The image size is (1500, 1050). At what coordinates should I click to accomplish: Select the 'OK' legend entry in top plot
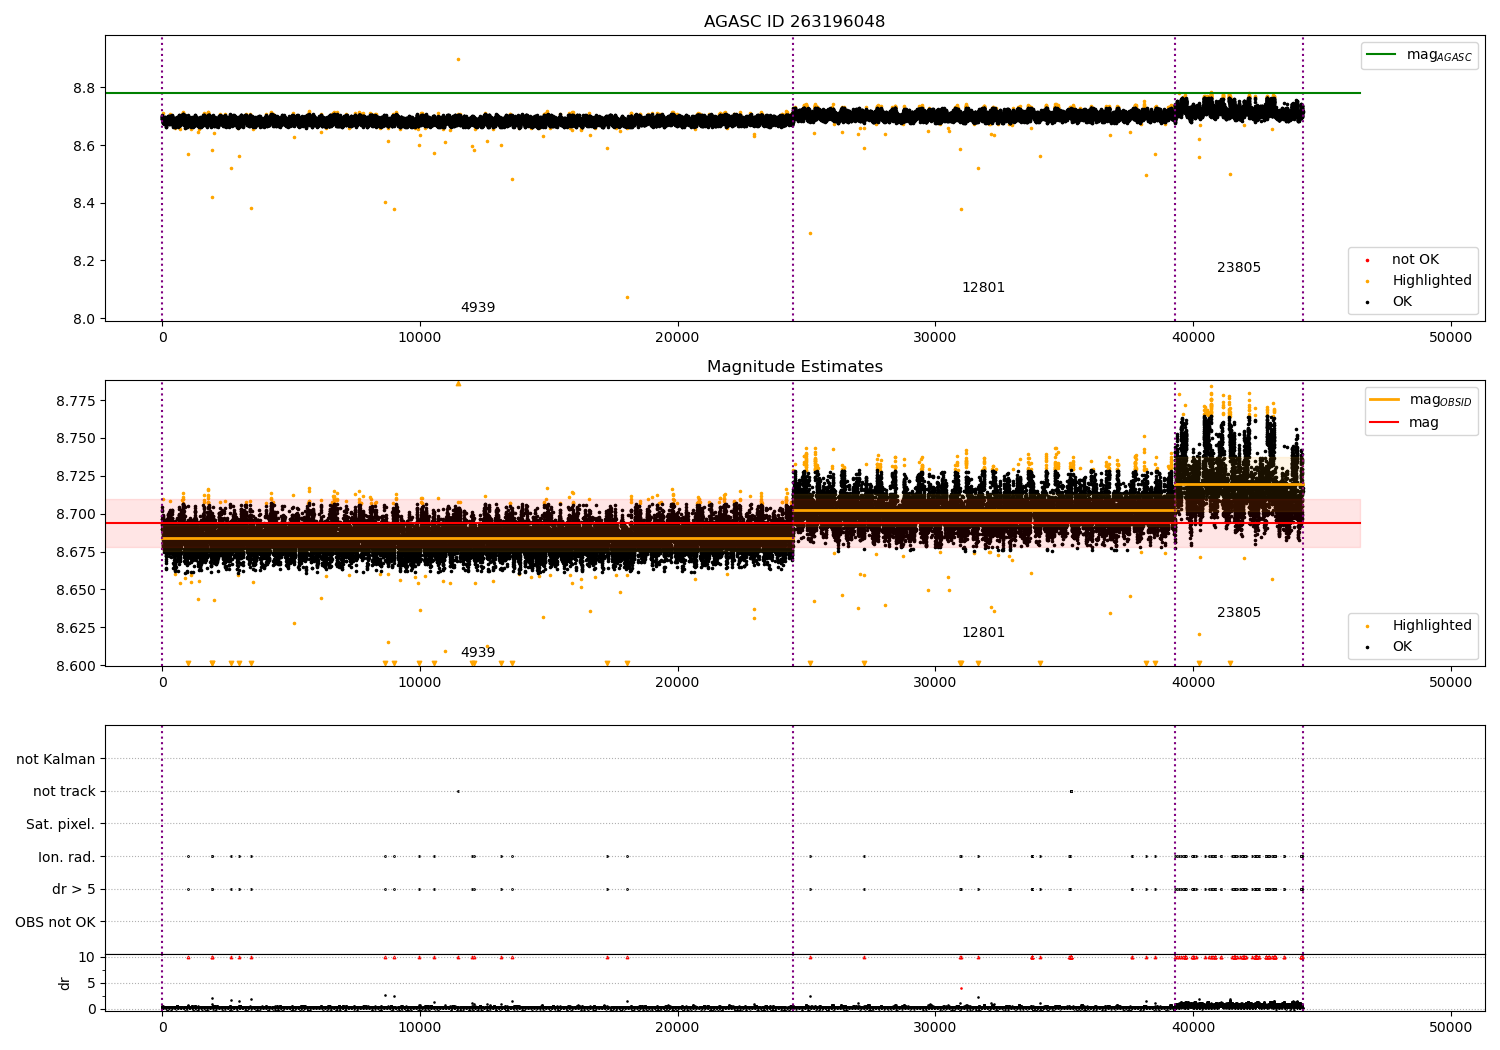point(1402,302)
